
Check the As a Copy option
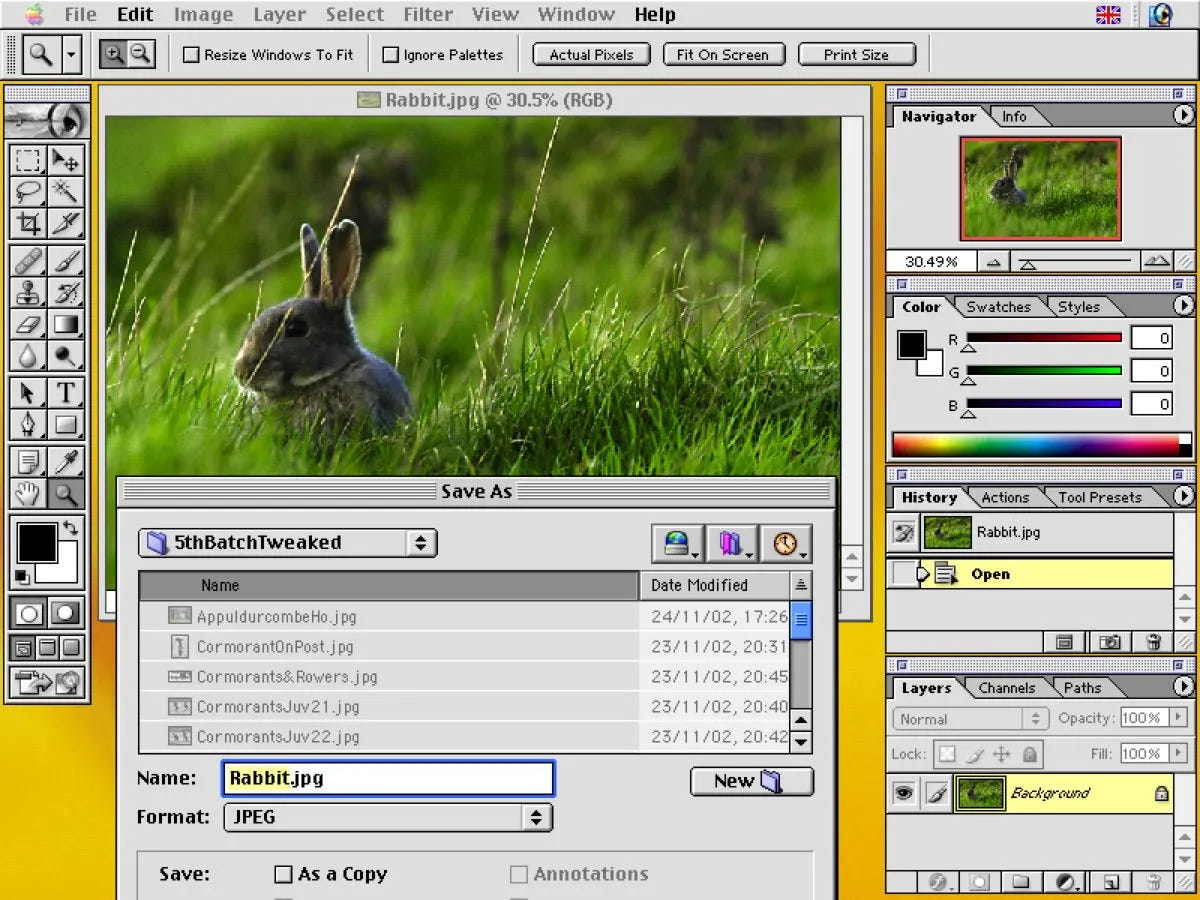283,874
